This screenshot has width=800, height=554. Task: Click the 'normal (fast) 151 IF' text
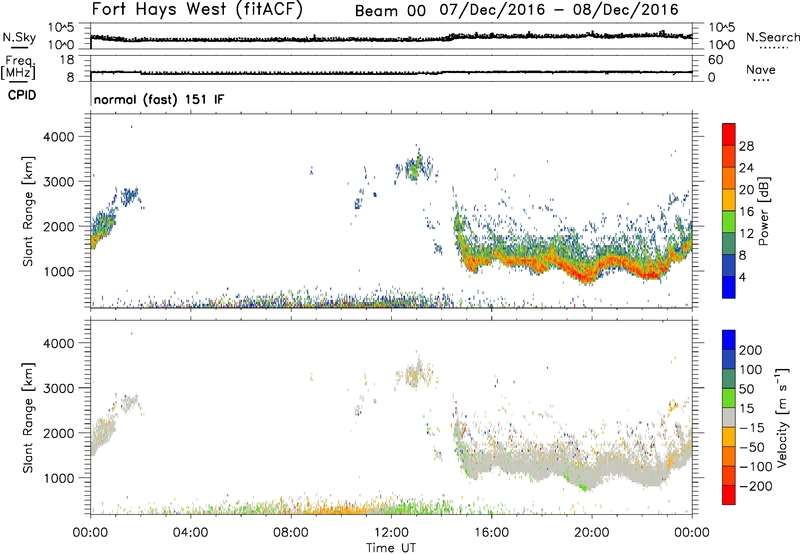[x=159, y=99]
